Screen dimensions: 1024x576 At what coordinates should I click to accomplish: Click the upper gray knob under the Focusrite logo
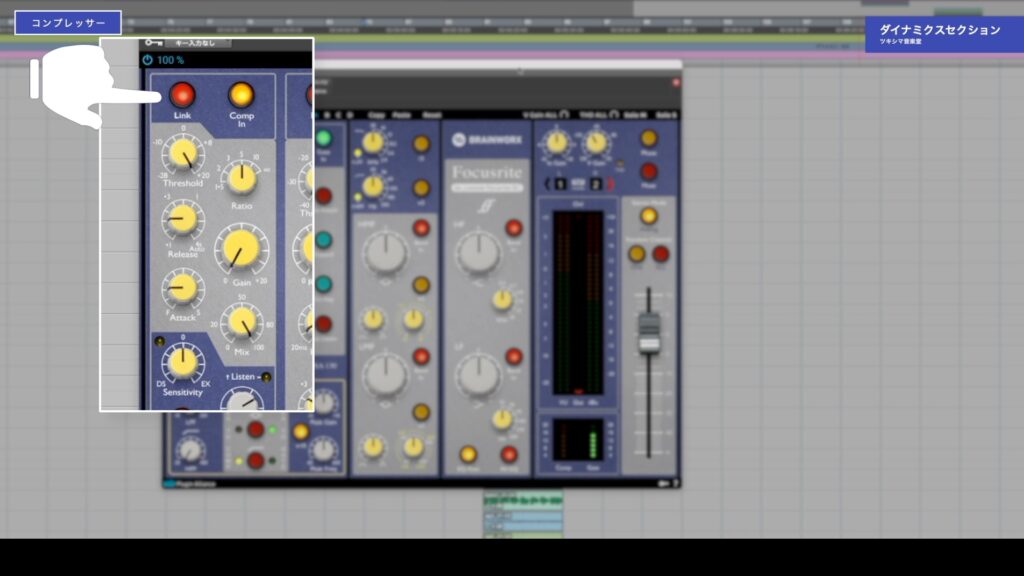coord(478,252)
